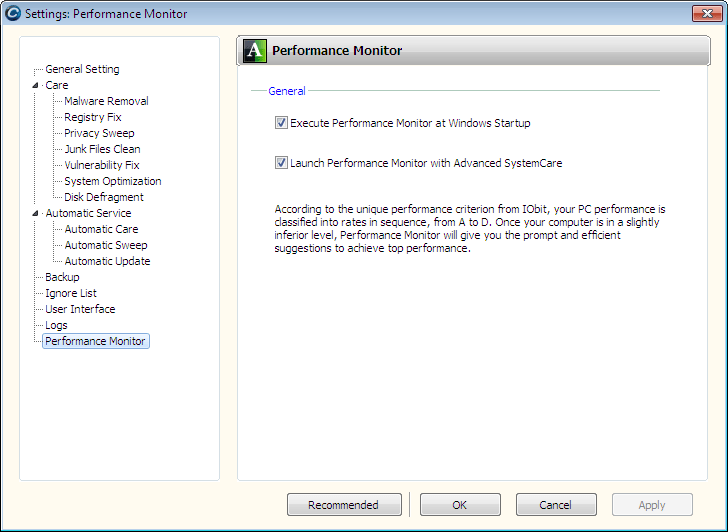Click the IObit performance criterion description
The image size is (728, 532).
click(x=469, y=229)
